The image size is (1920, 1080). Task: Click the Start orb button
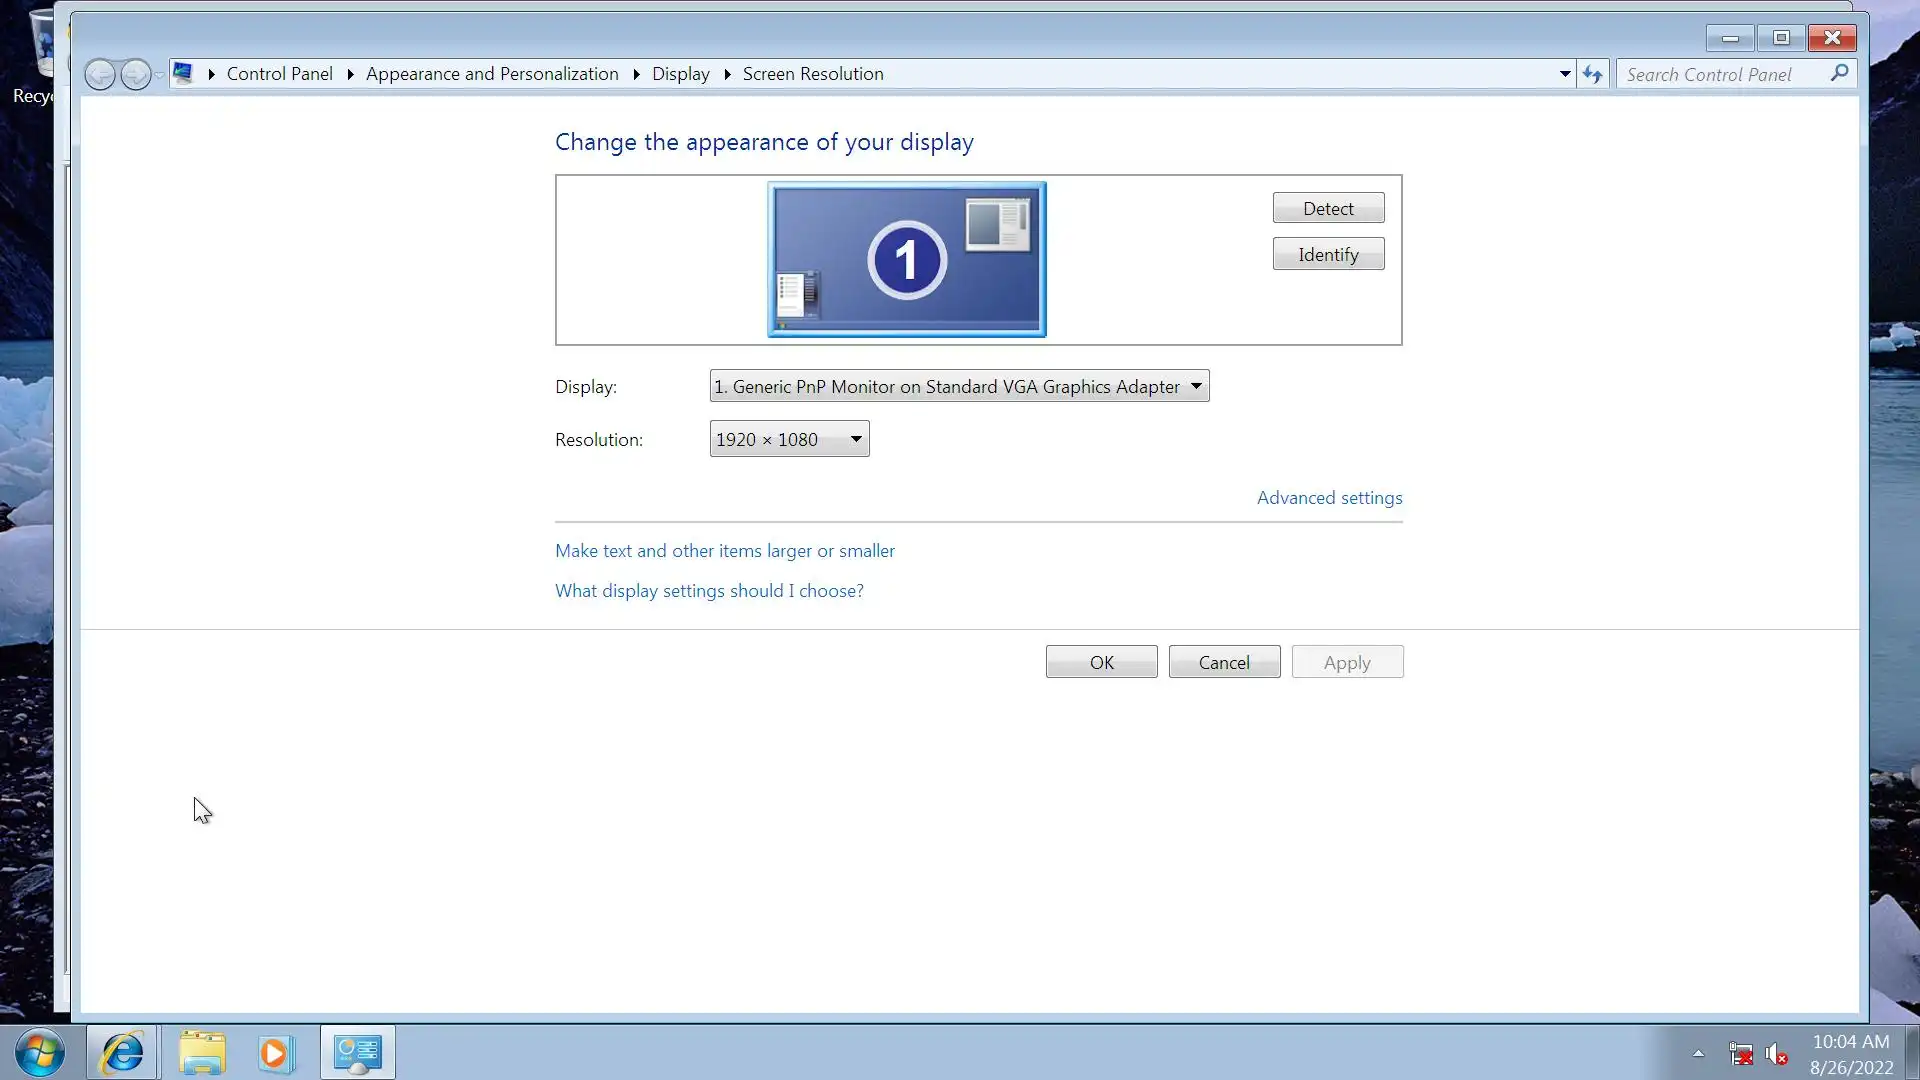click(x=40, y=1052)
